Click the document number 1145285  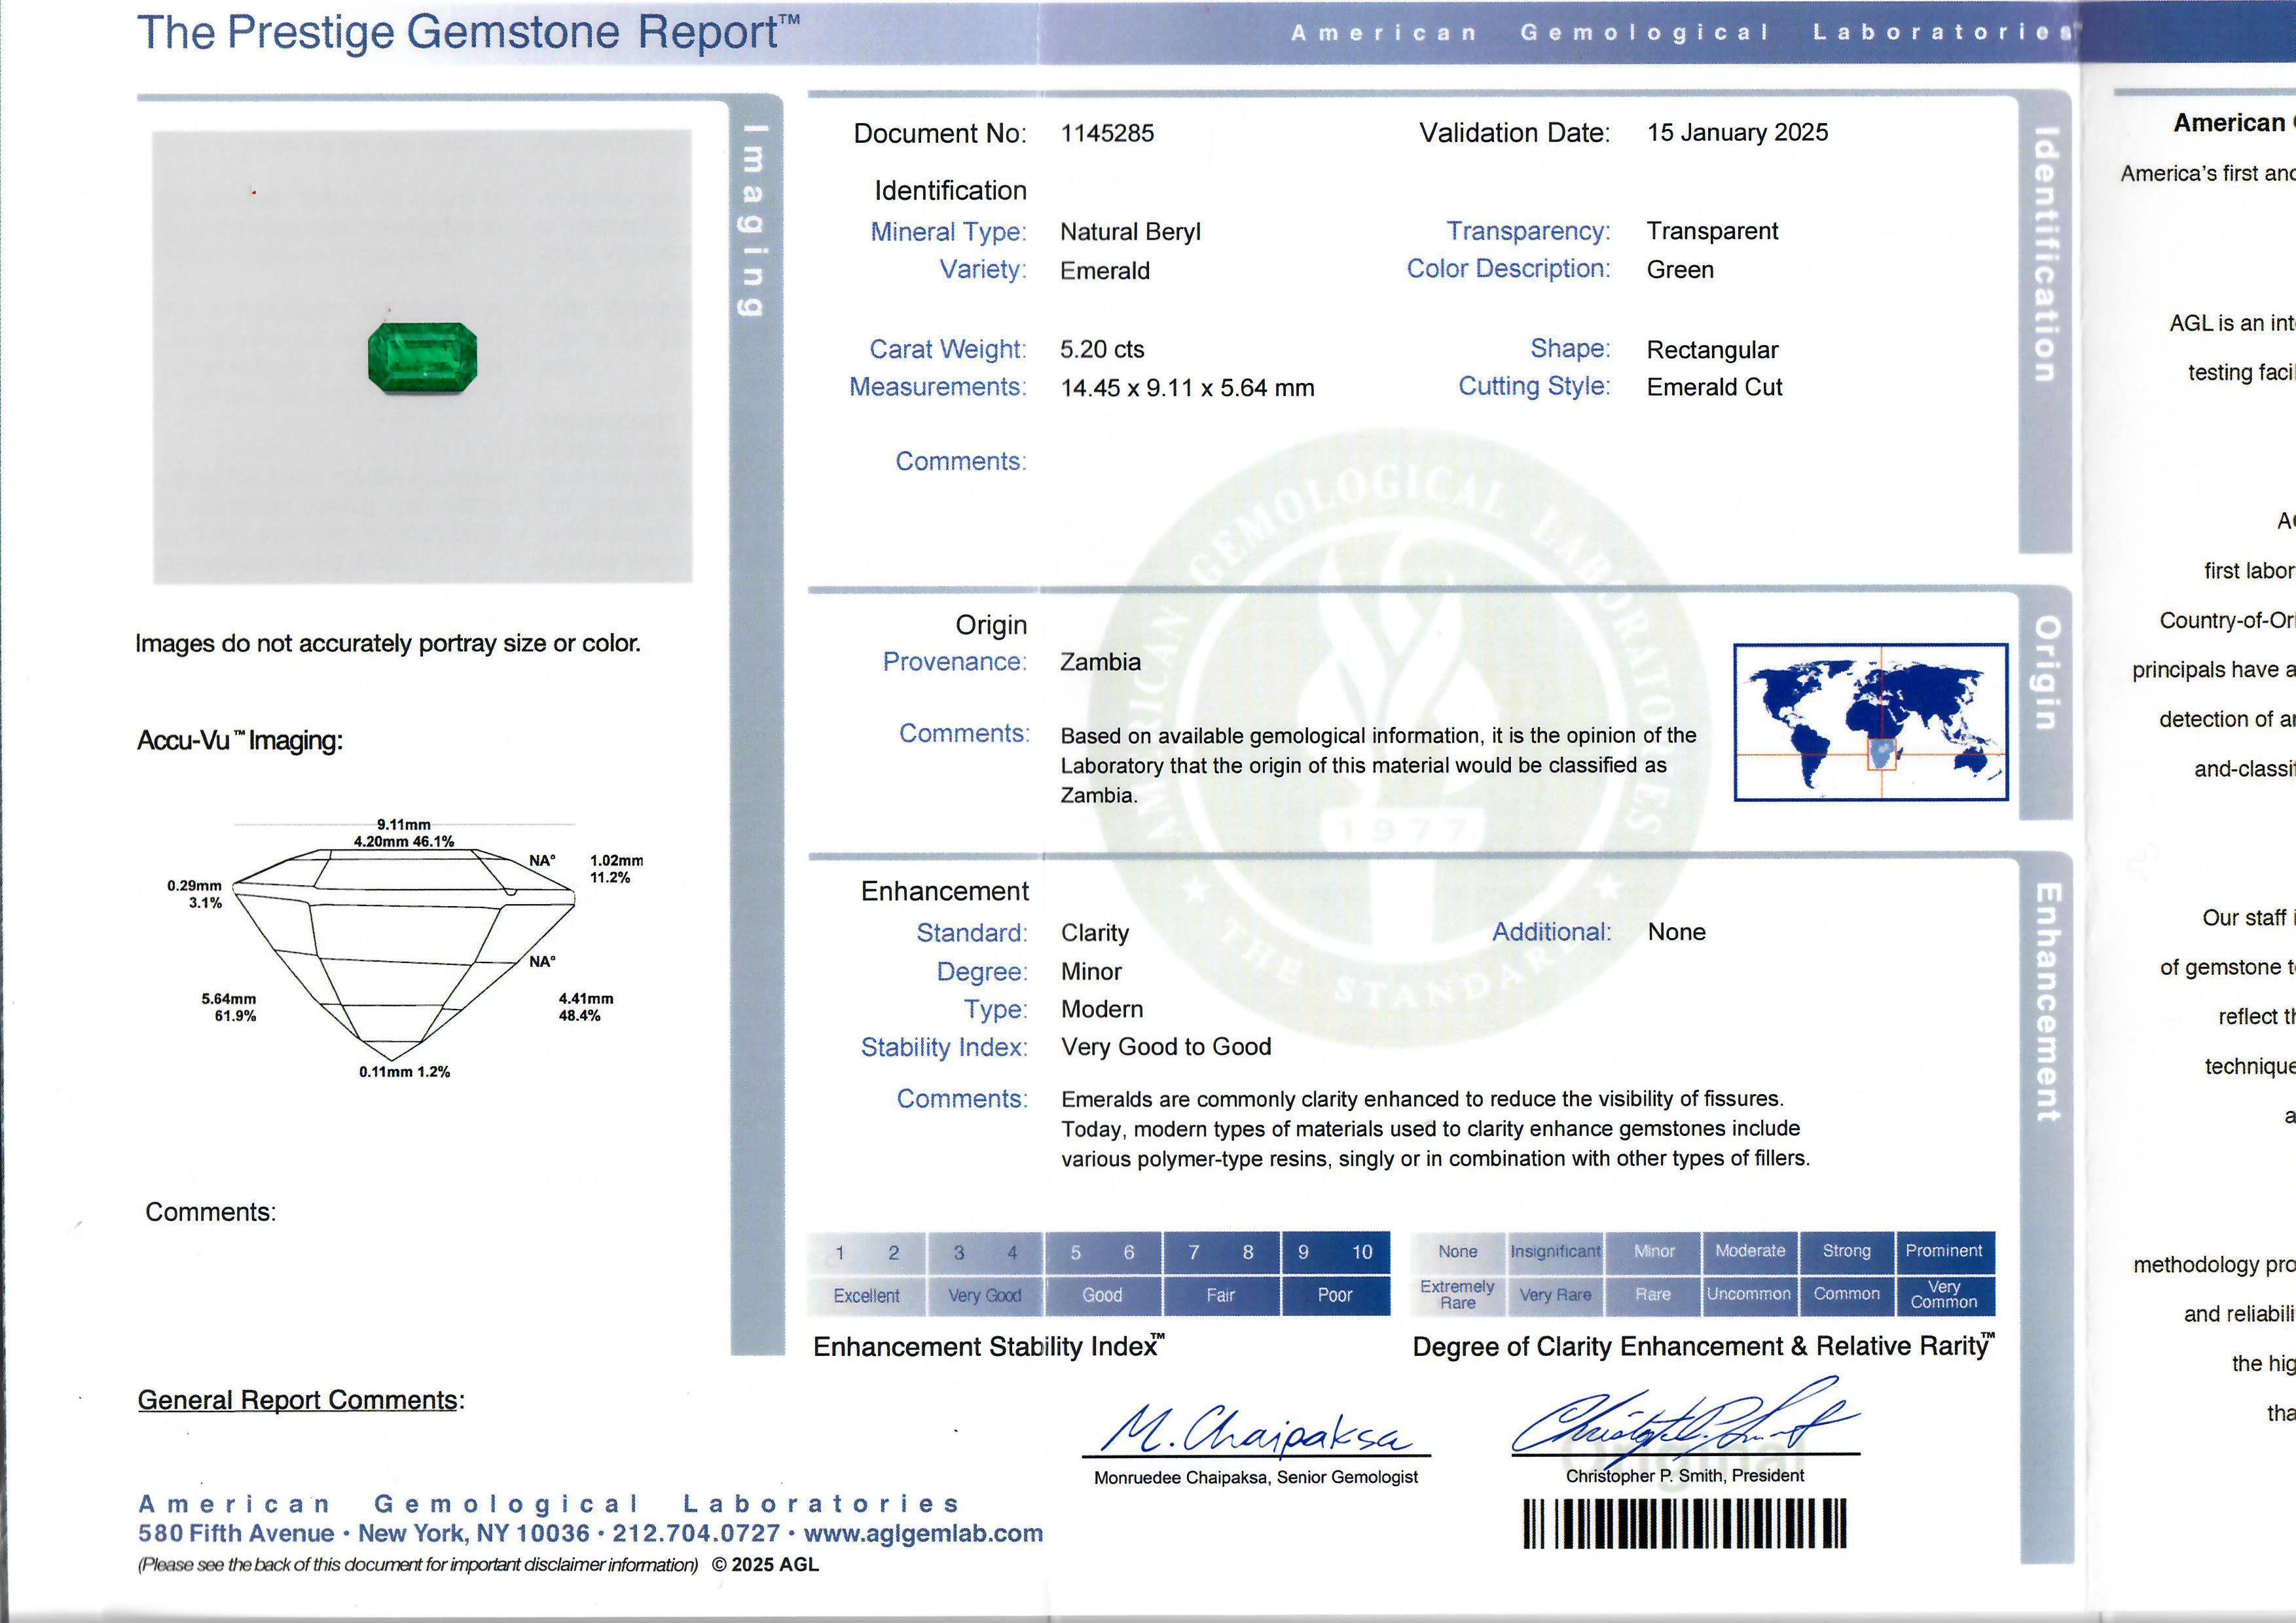tap(1106, 133)
